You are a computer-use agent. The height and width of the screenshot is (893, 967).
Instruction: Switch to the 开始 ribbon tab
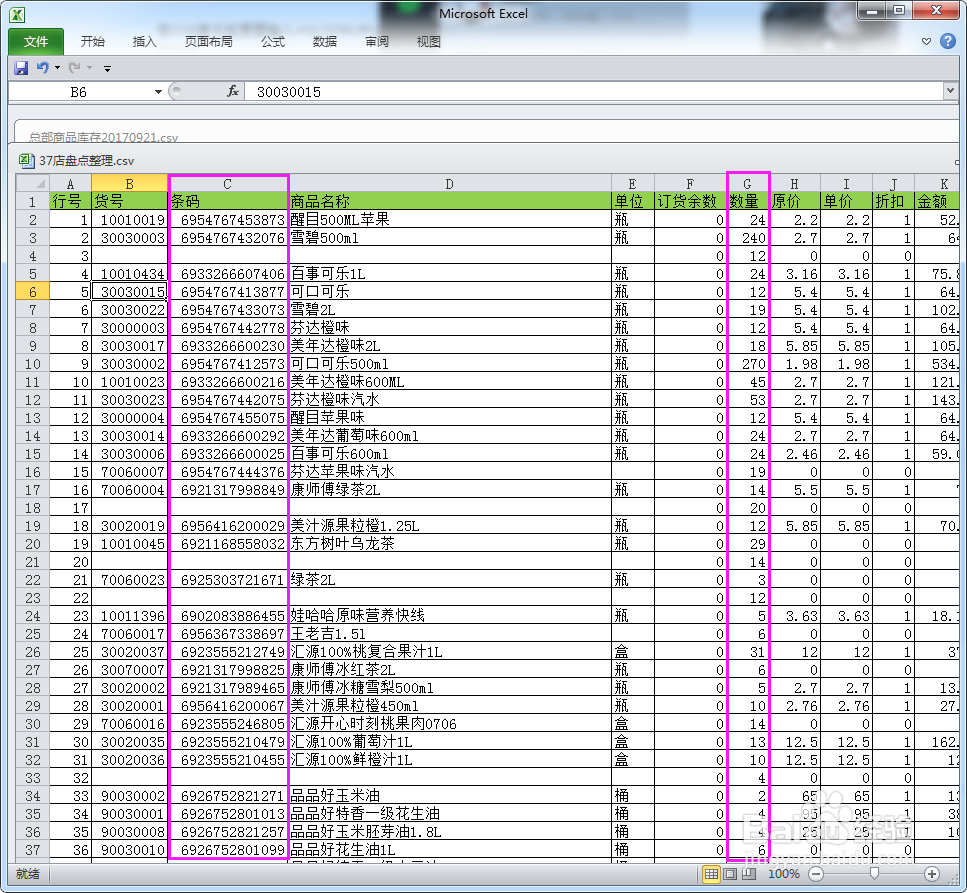click(93, 41)
